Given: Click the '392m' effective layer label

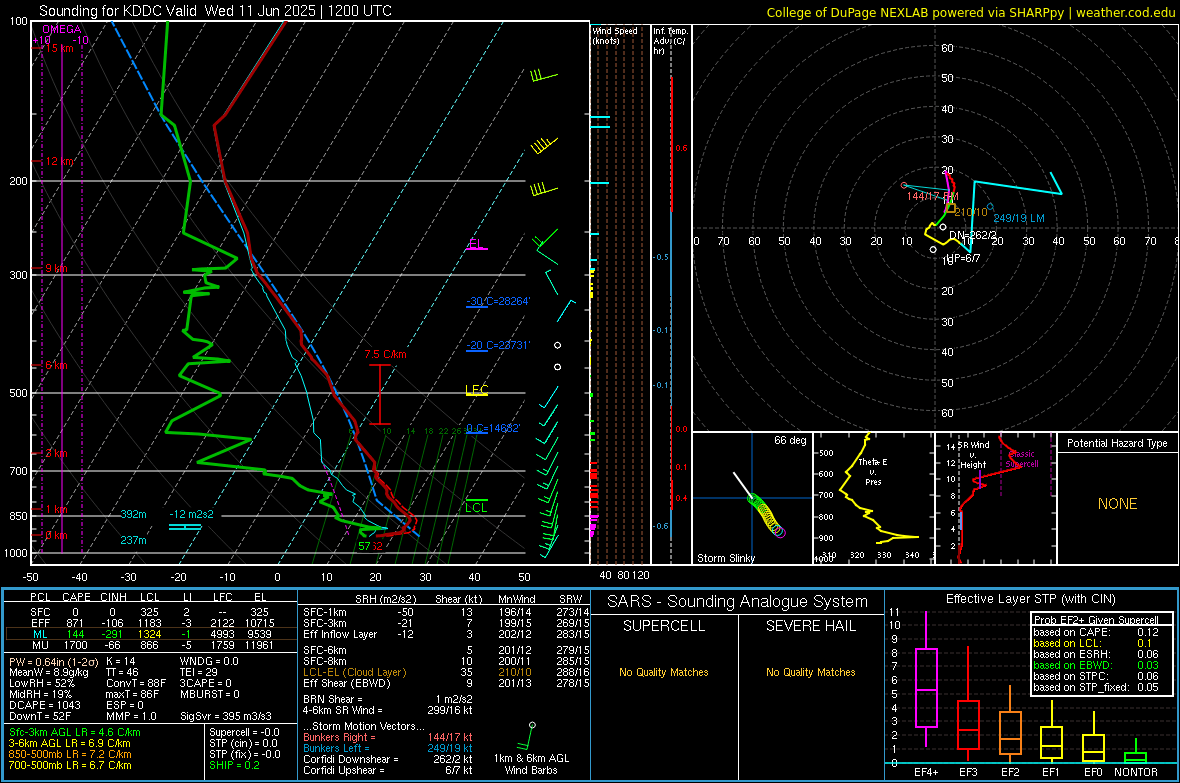Looking at the screenshot, I should [133, 514].
